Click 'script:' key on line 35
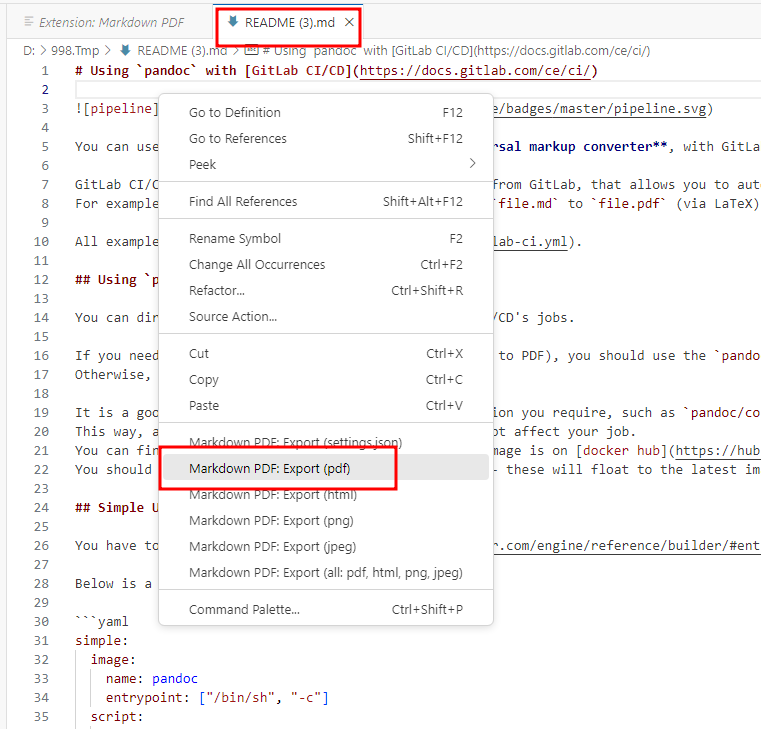The image size is (761, 729). click(x=117, y=717)
